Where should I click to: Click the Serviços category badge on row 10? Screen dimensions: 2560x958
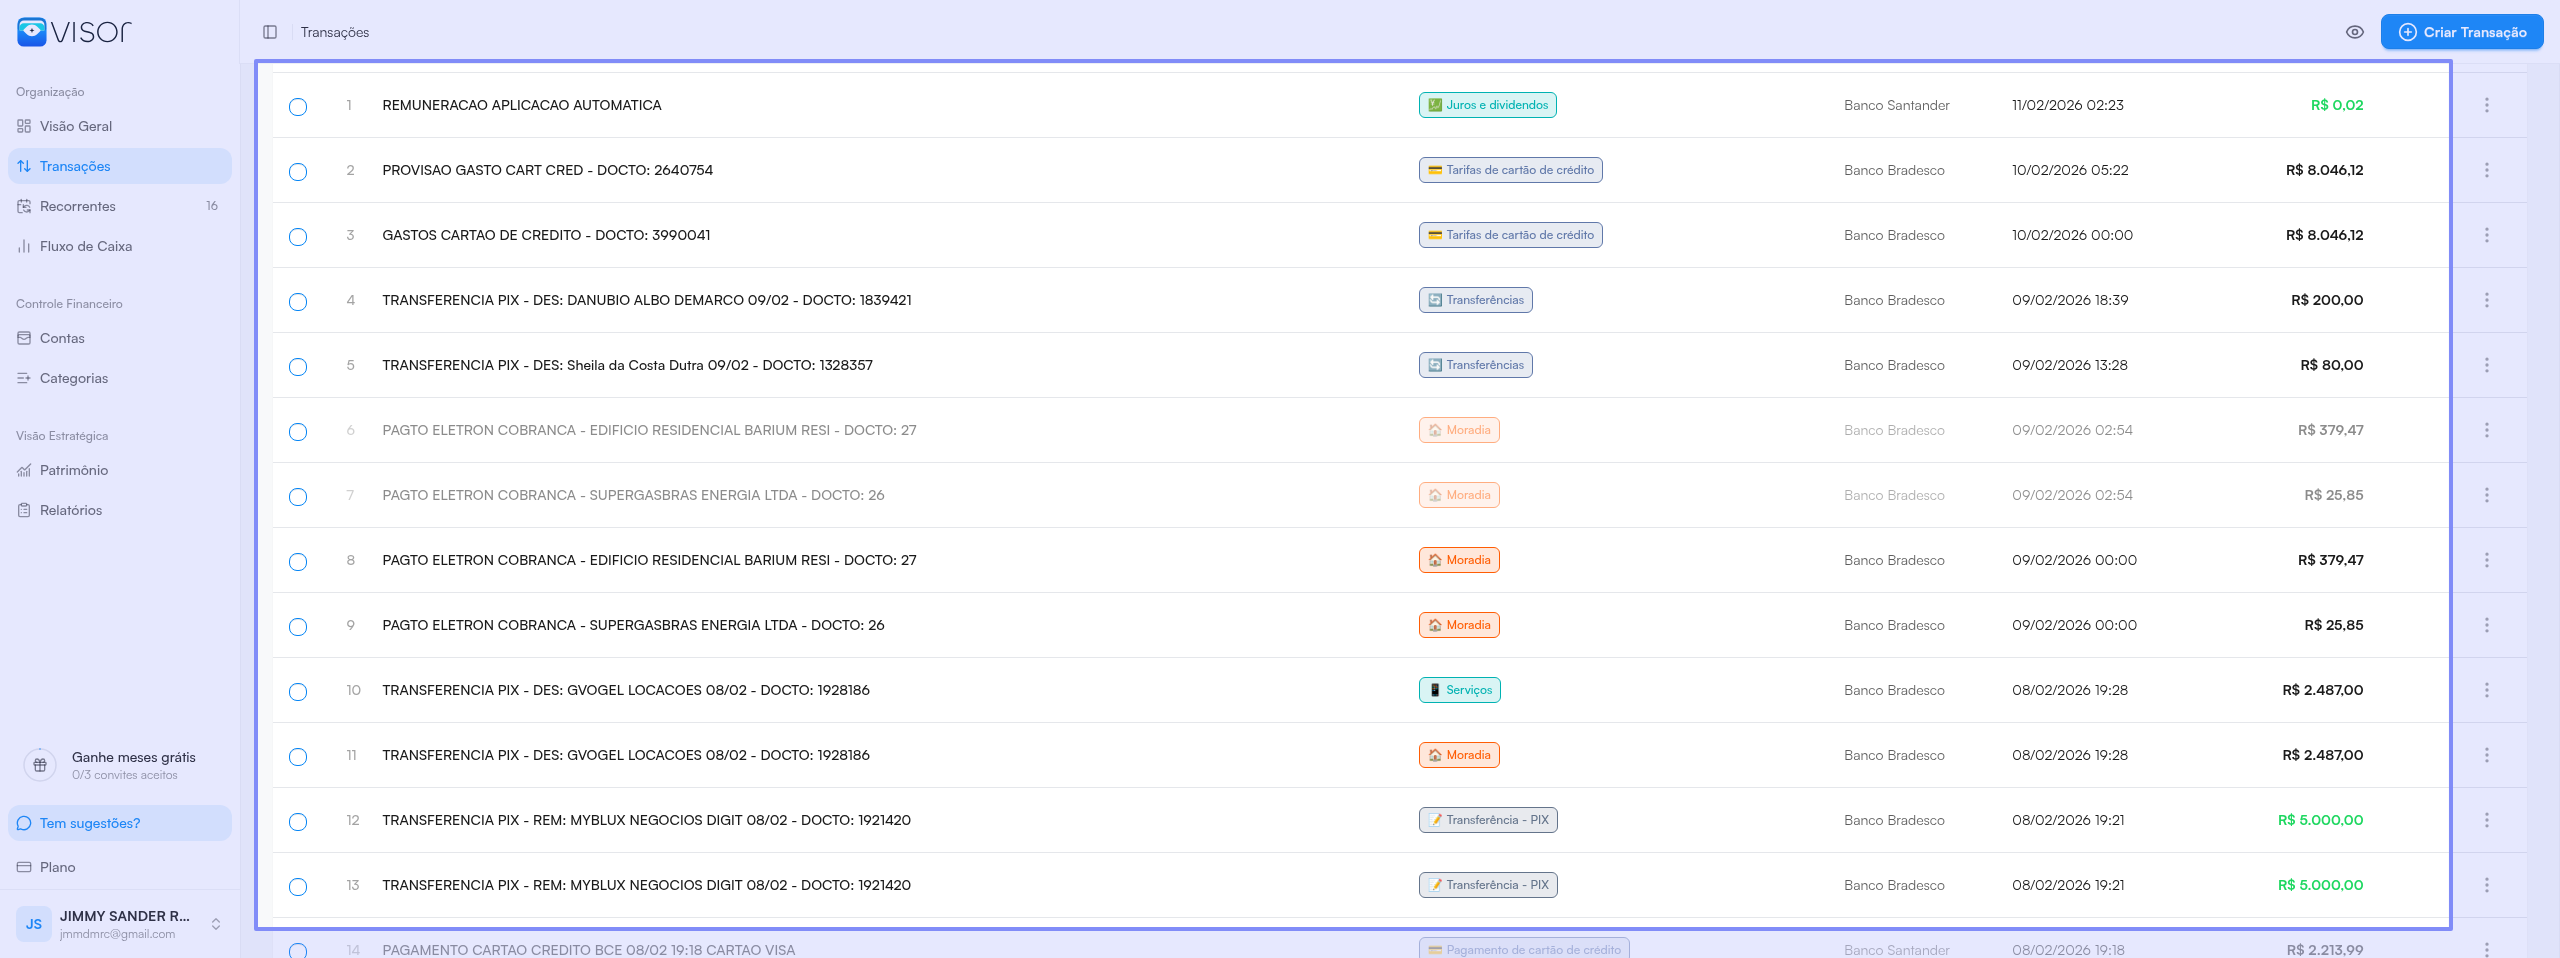click(1459, 690)
